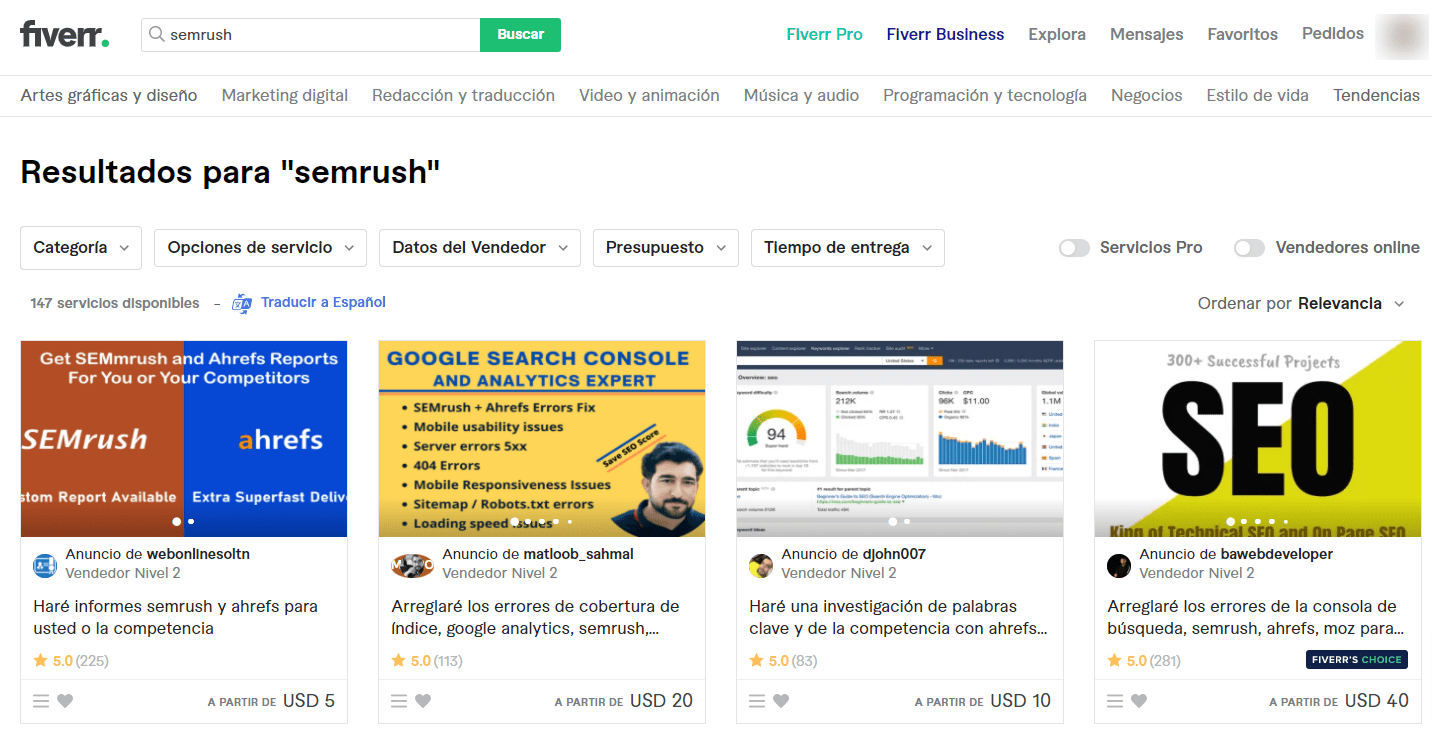Click seller name webonlinesoltn
Viewport: 1432px width, 741px height.
tap(198, 554)
